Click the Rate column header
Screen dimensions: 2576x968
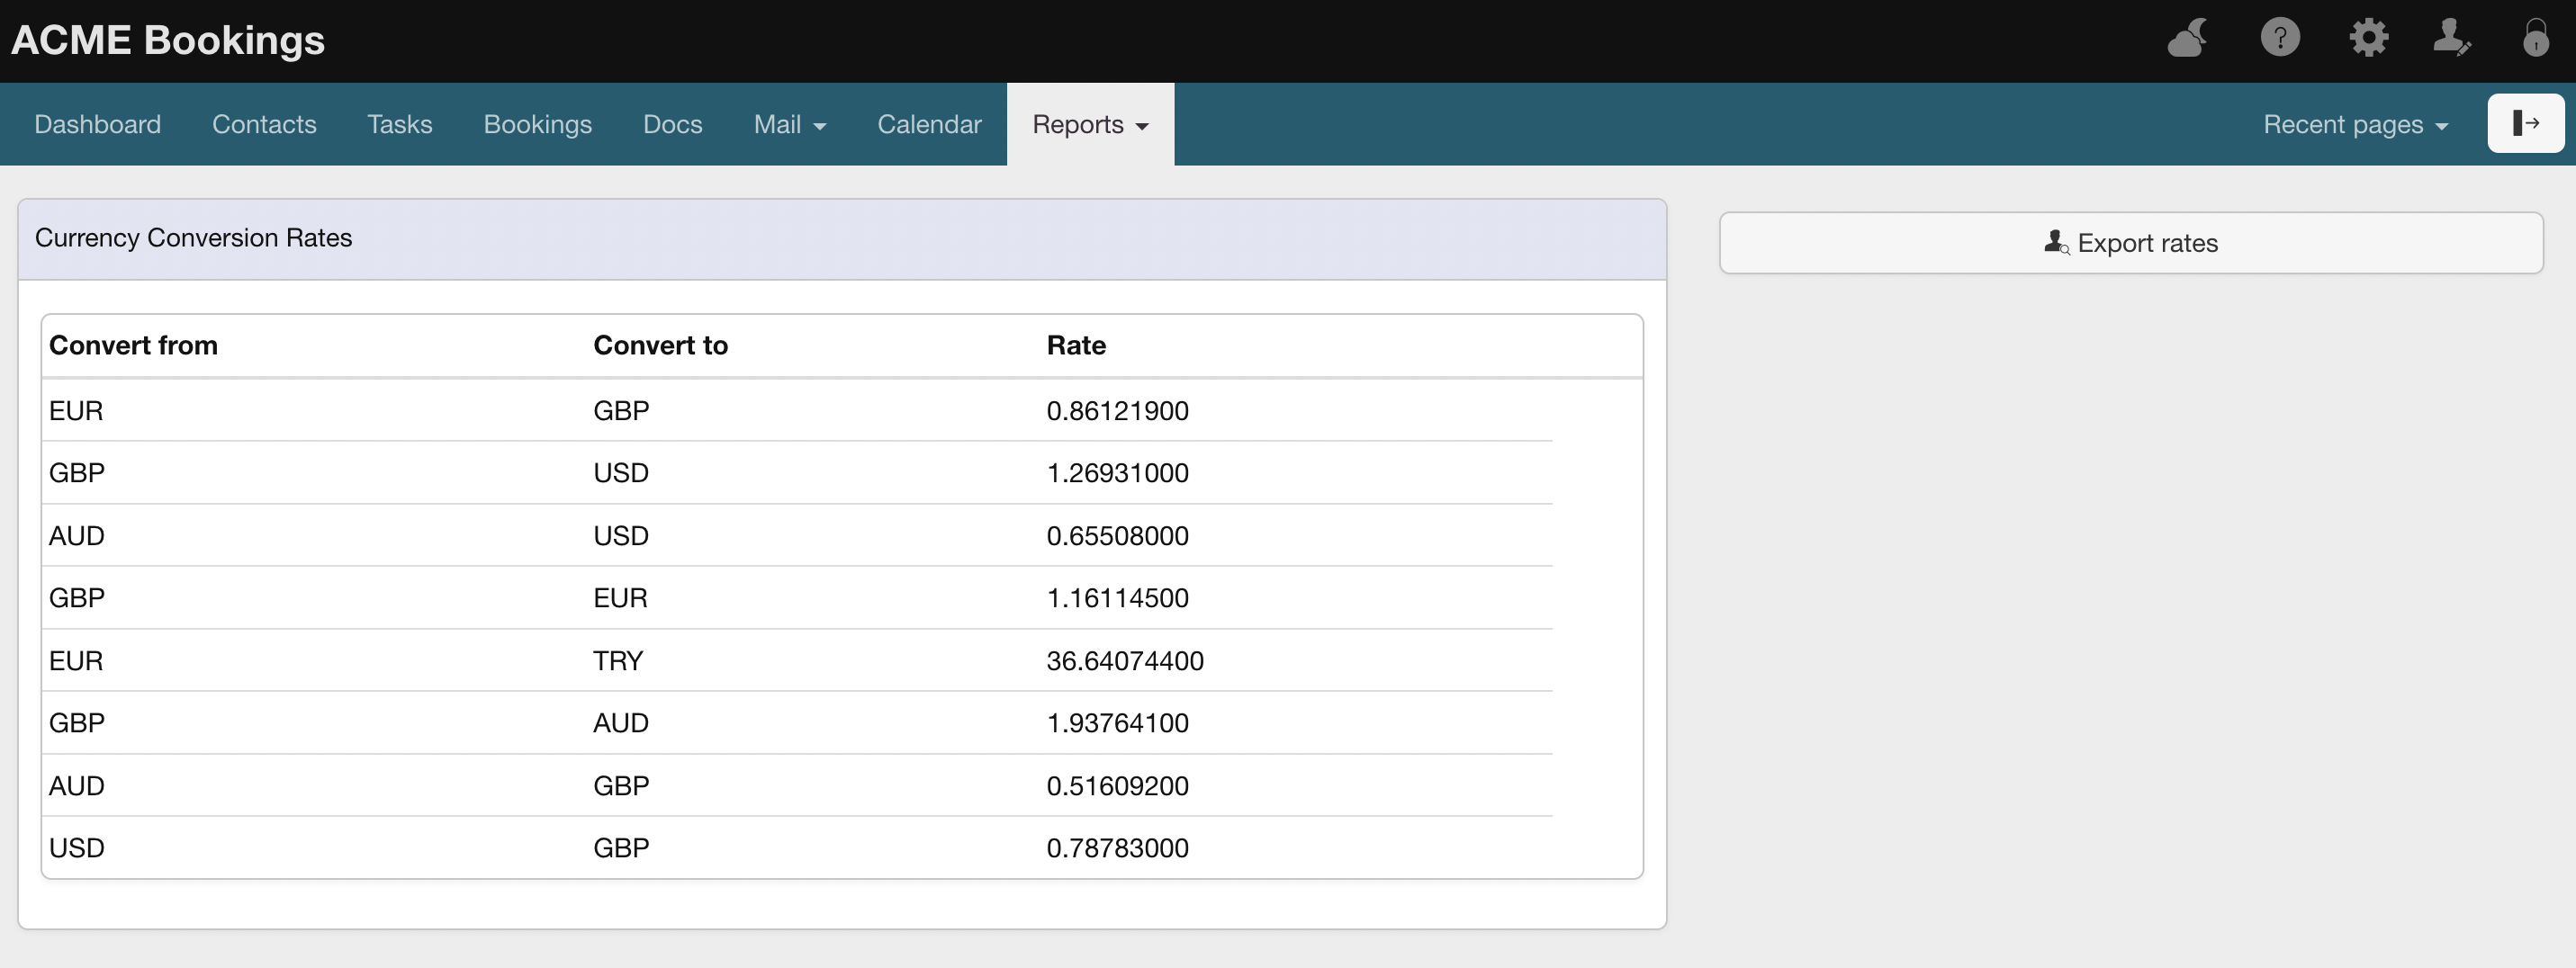click(x=1076, y=345)
